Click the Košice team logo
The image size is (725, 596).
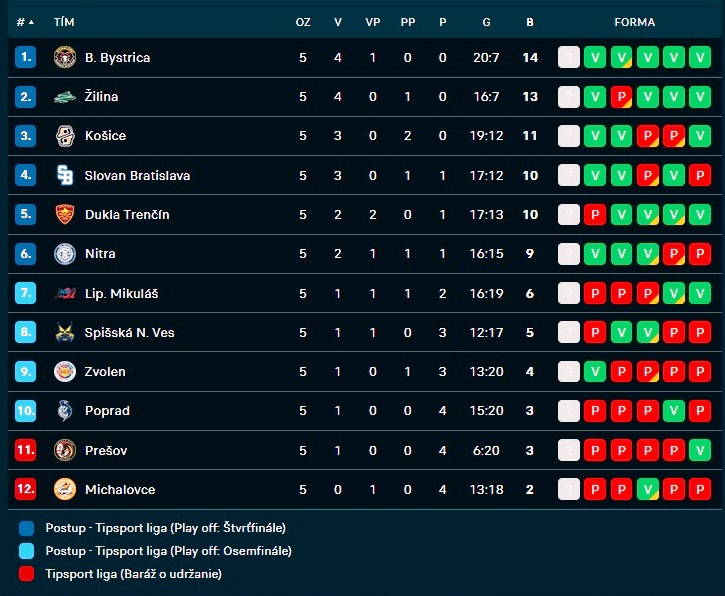pos(65,136)
